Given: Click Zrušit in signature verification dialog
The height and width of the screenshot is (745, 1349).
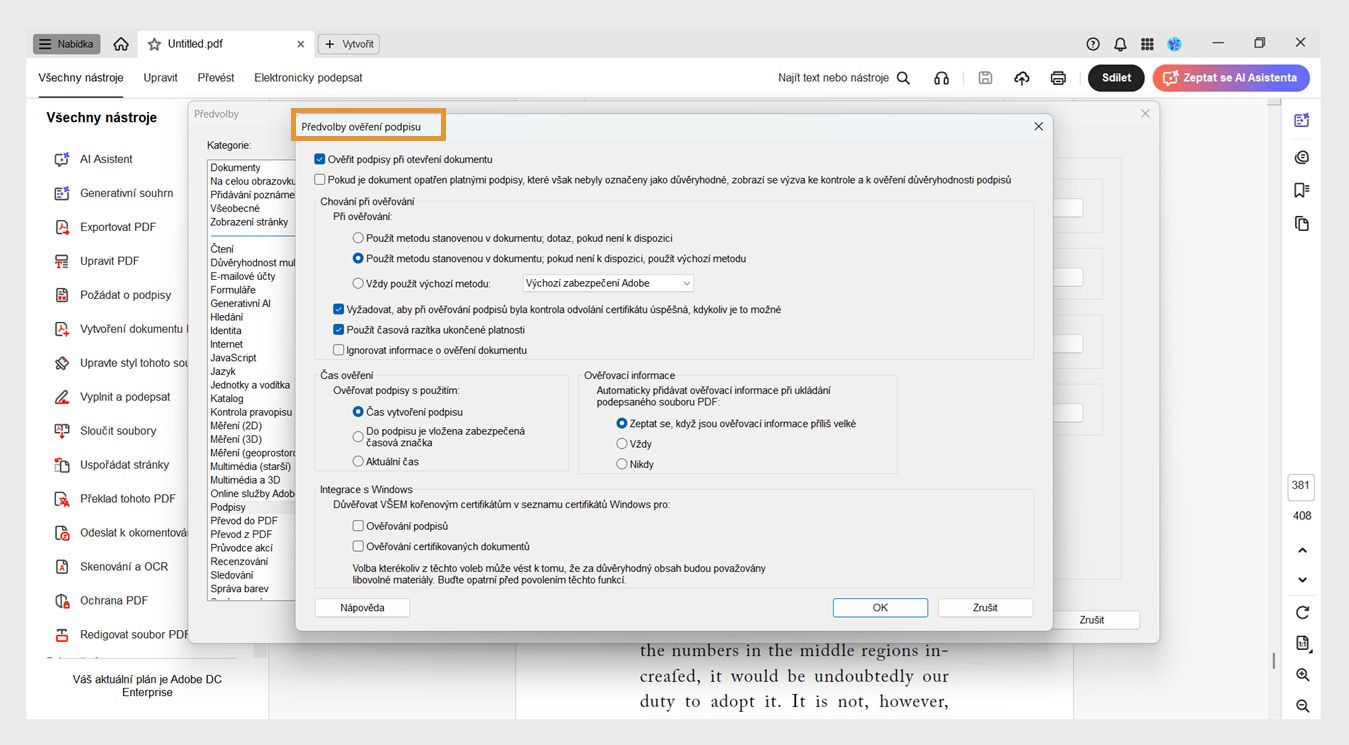Looking at the screenshot, I should click(985, 607).
